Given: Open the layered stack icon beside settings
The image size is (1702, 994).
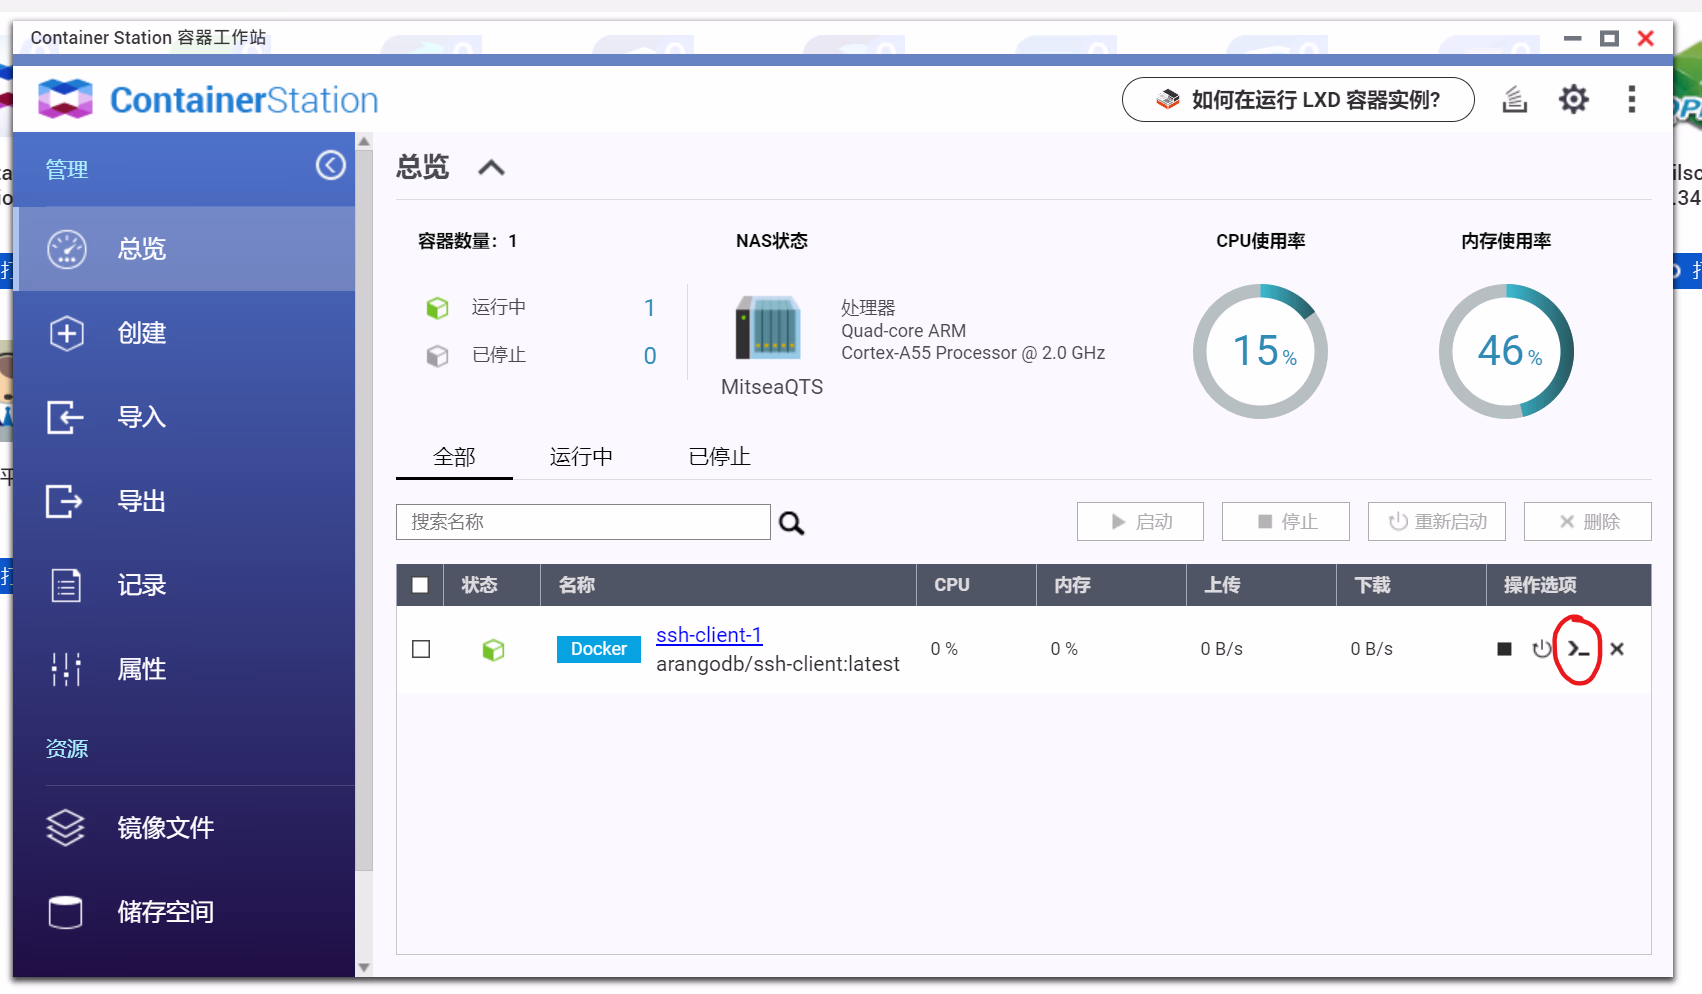Looking at the screenshot, I should tap(1515, 100).
